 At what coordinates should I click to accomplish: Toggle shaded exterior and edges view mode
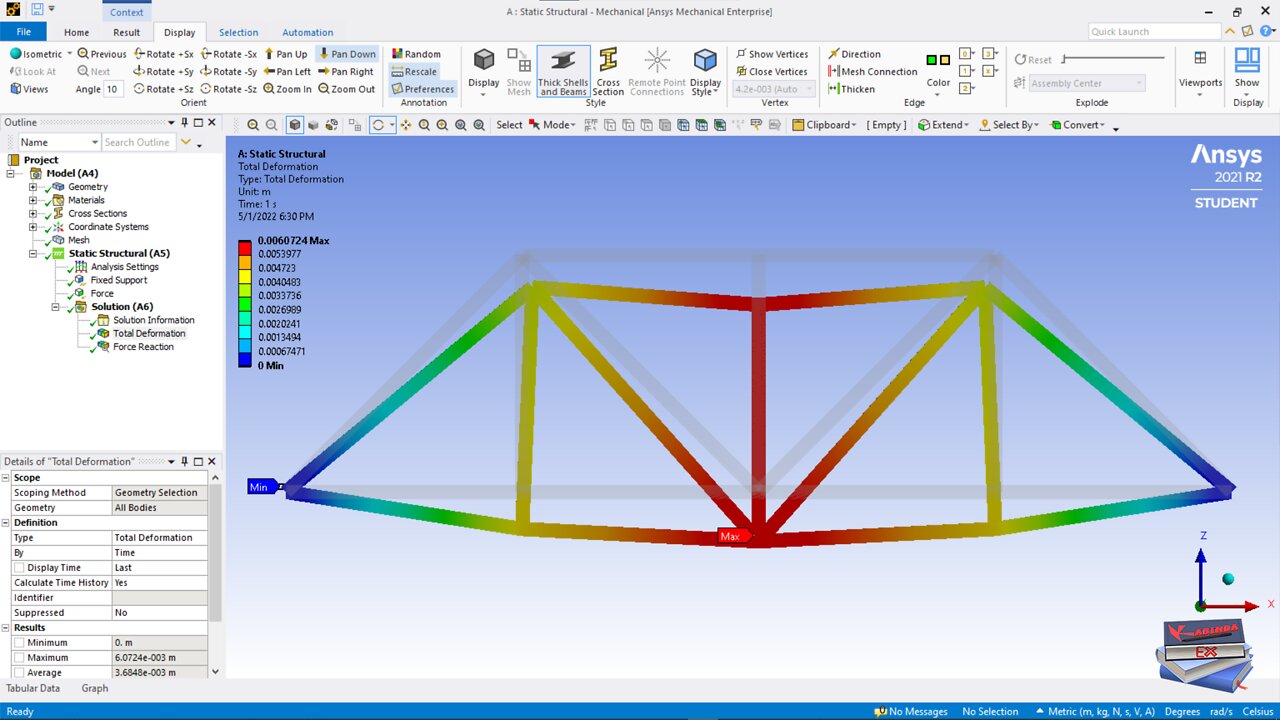(295, 125)
